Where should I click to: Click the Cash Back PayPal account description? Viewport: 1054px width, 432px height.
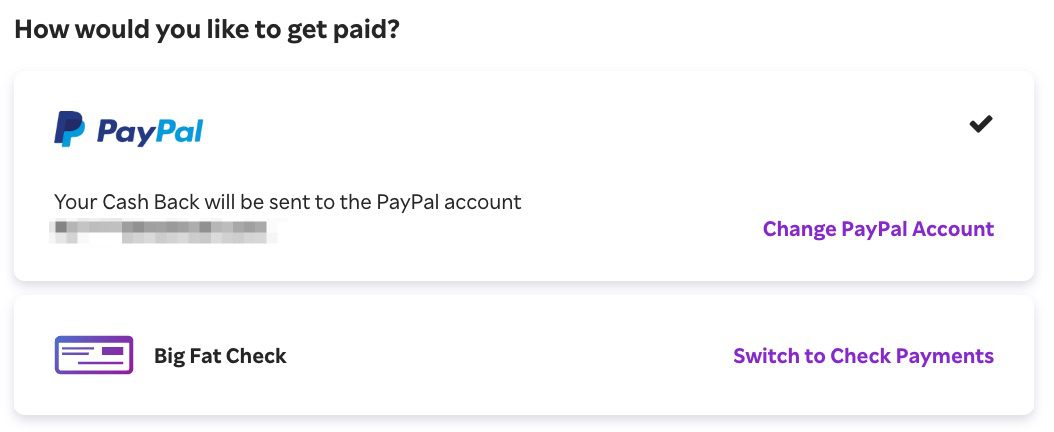tap(288, 202)
